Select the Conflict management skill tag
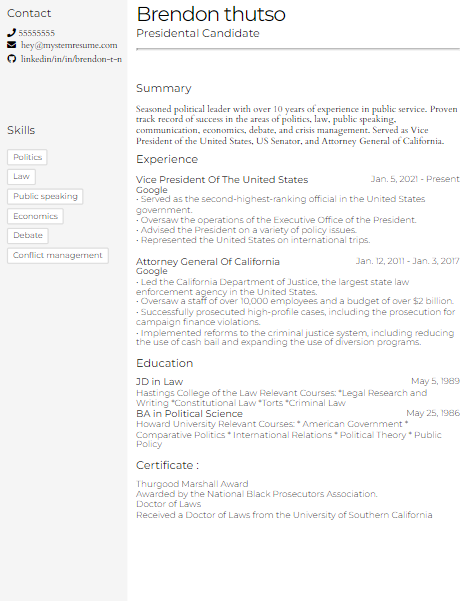Image resolution: width=465 pixels, height=601 pixels. [58, 256]
